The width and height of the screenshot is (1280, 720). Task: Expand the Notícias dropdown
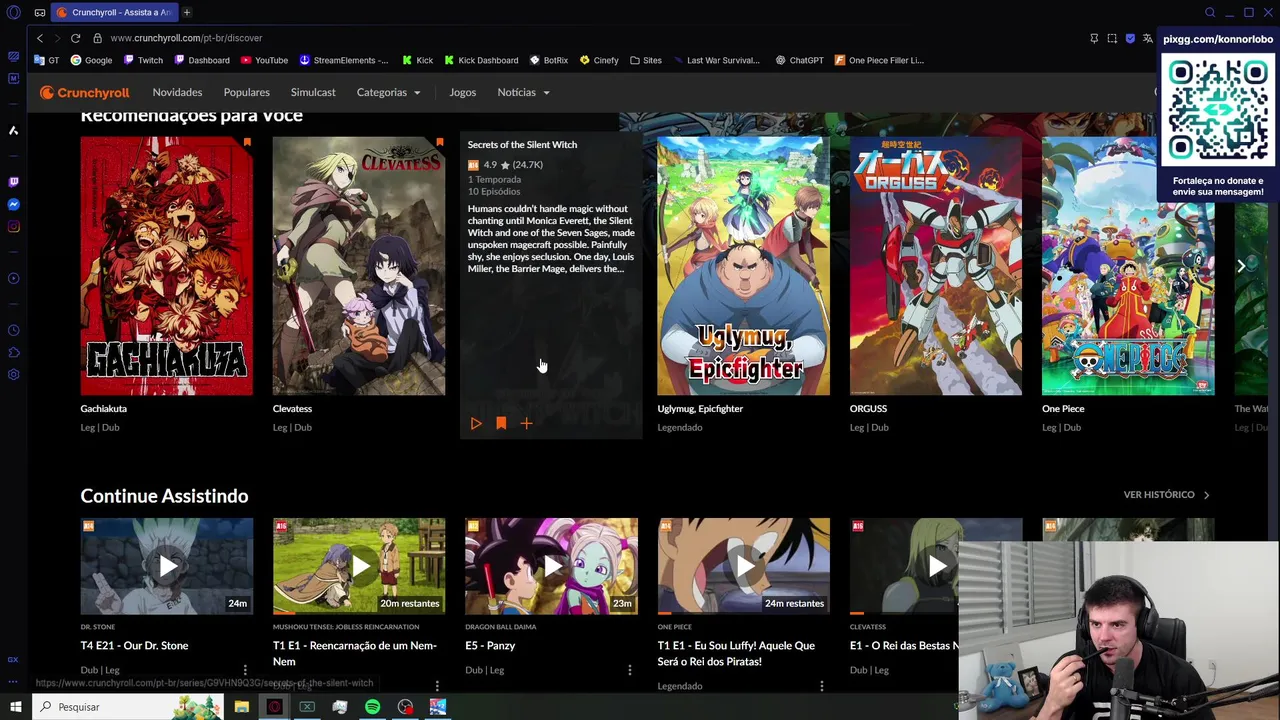(523, 92)
